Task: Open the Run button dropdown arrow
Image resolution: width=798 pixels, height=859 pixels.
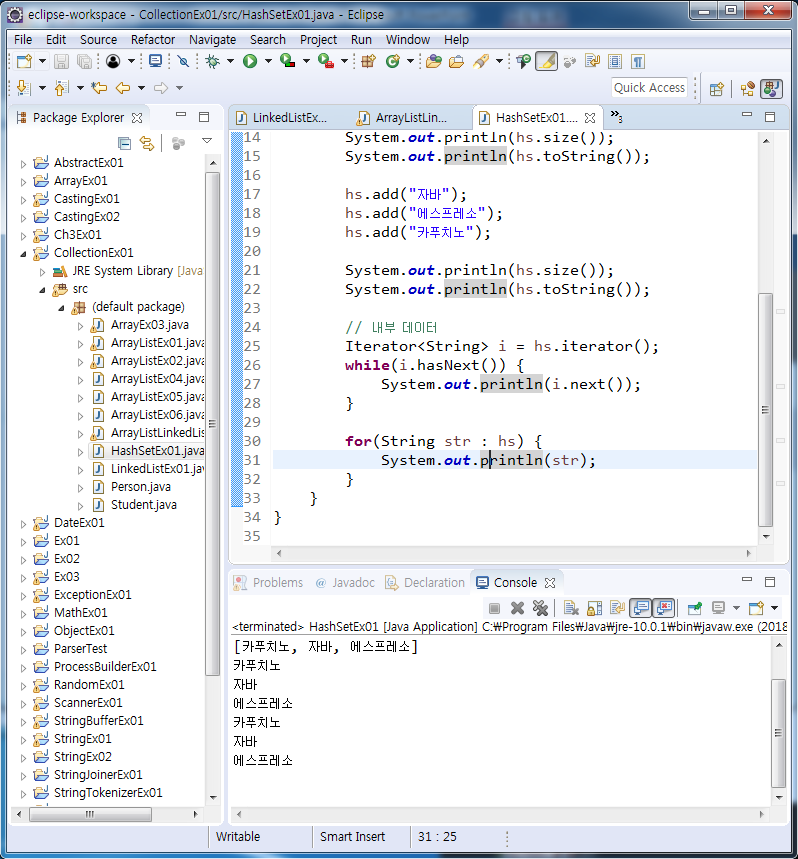Action: tap(268, 61)
